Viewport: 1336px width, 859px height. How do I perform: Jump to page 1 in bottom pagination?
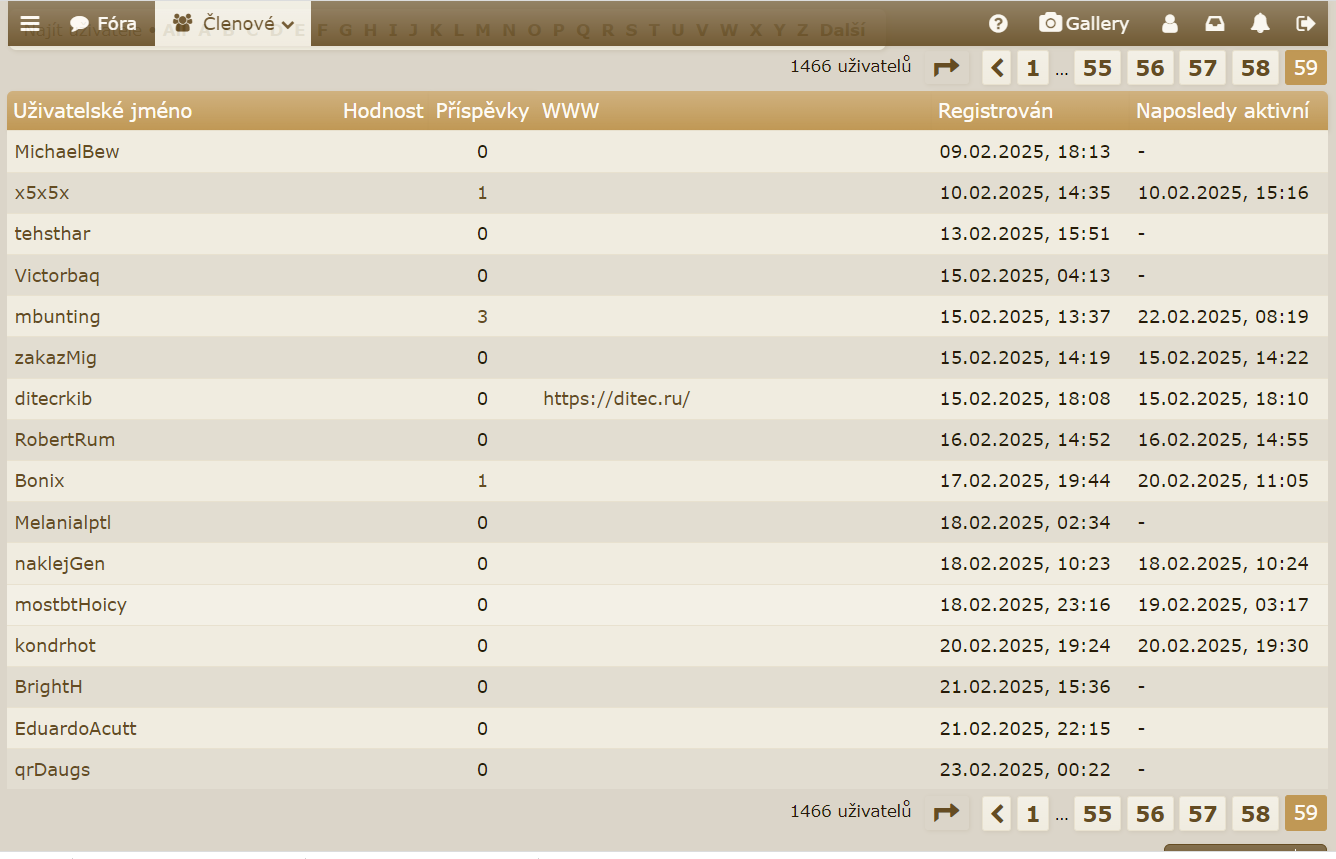pyautogui.click(x=1032, y=814)
